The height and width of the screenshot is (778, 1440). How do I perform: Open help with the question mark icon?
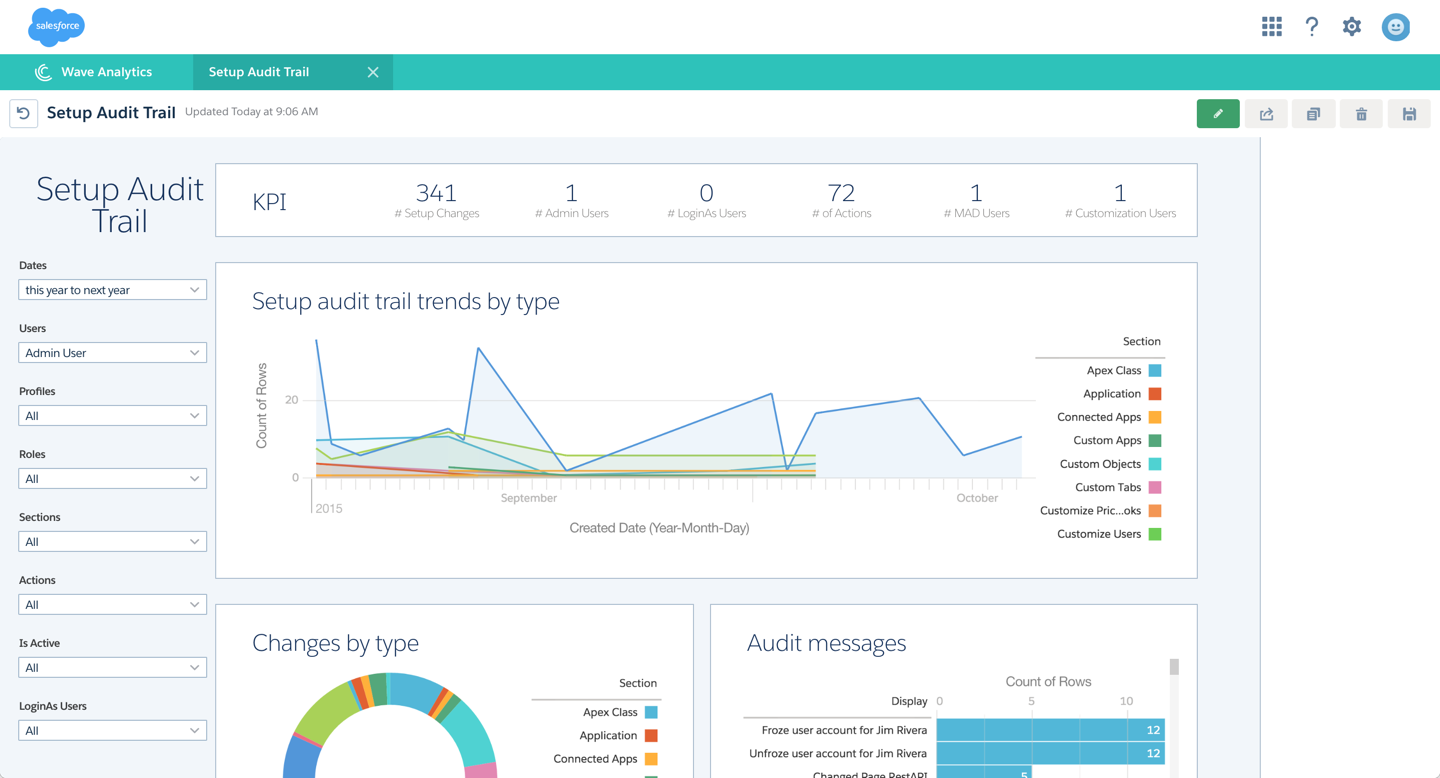point(1311,27)
